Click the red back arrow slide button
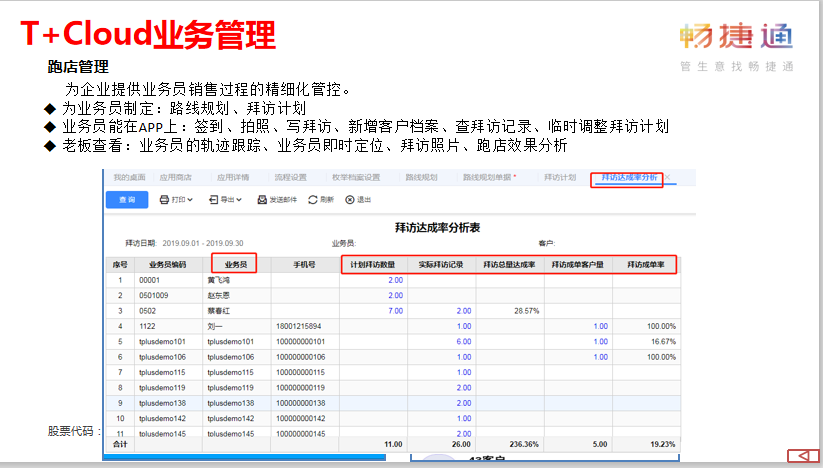 pyautogui.click(x=803, y=456)
